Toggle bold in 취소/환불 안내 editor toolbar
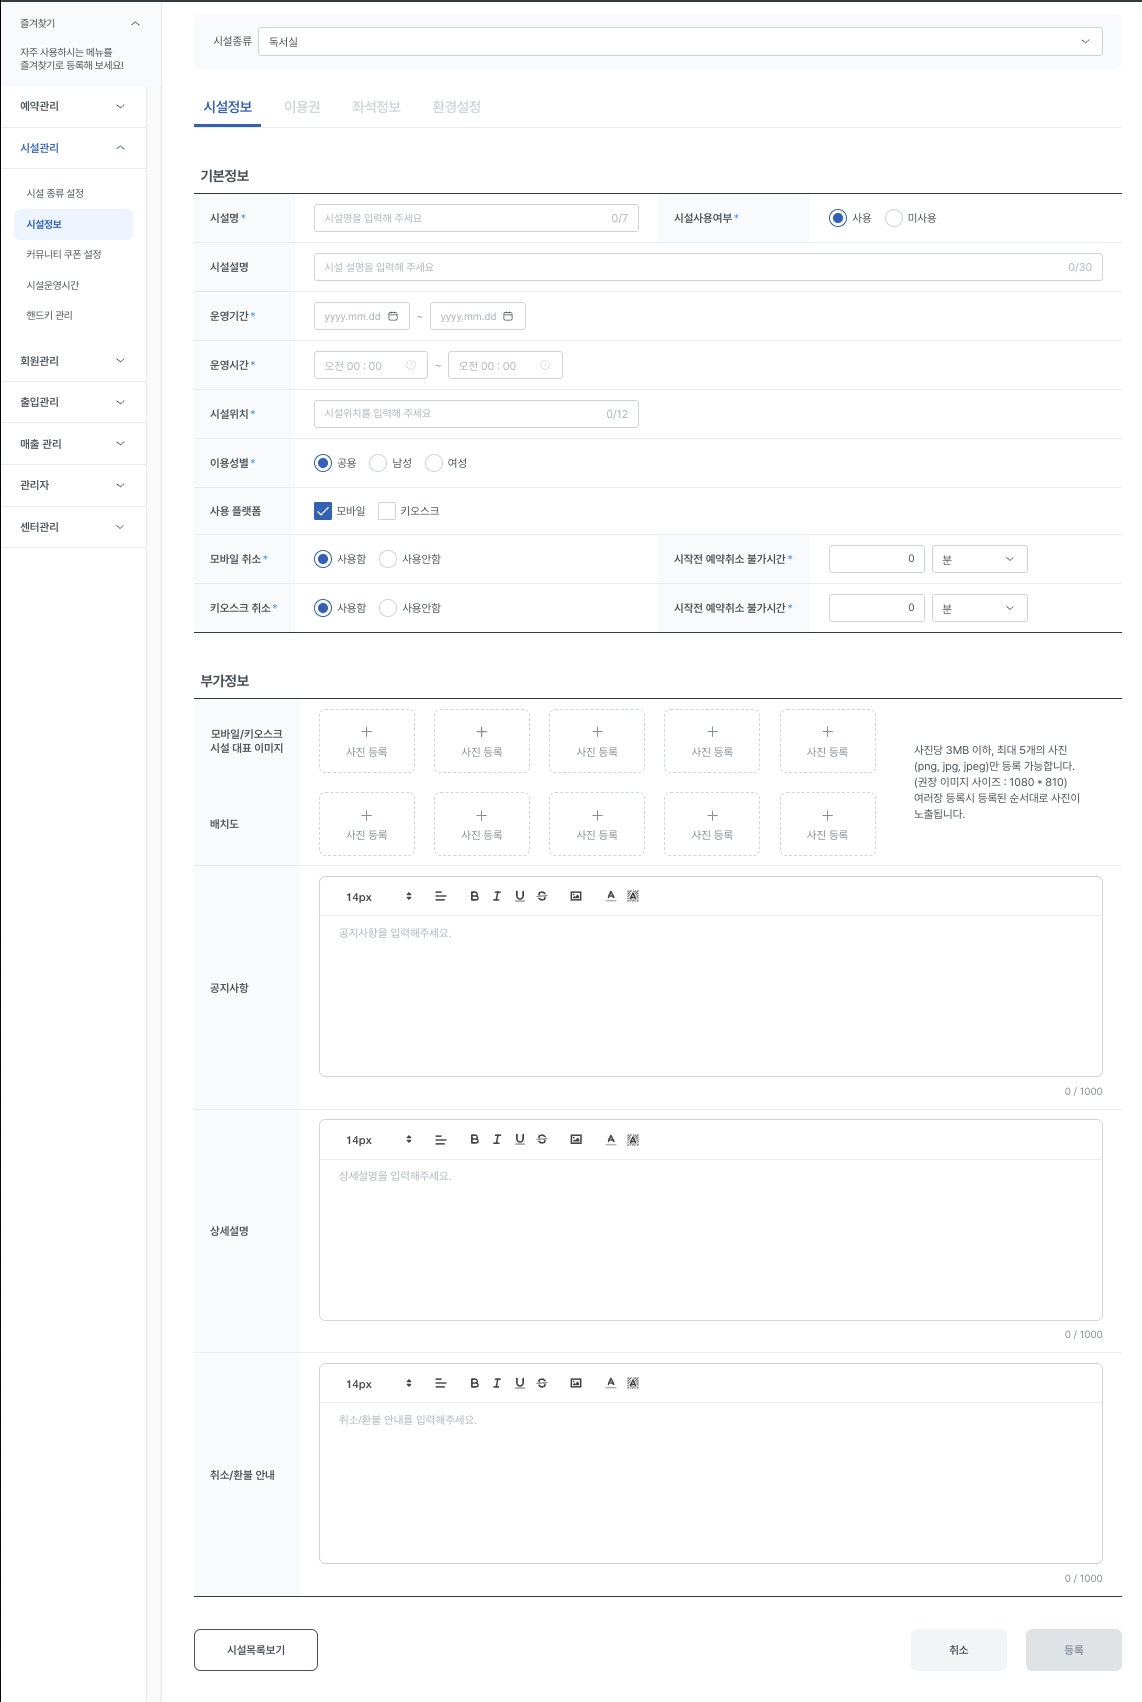This screenshot has width=1142, height=1702. point(474,1383)
